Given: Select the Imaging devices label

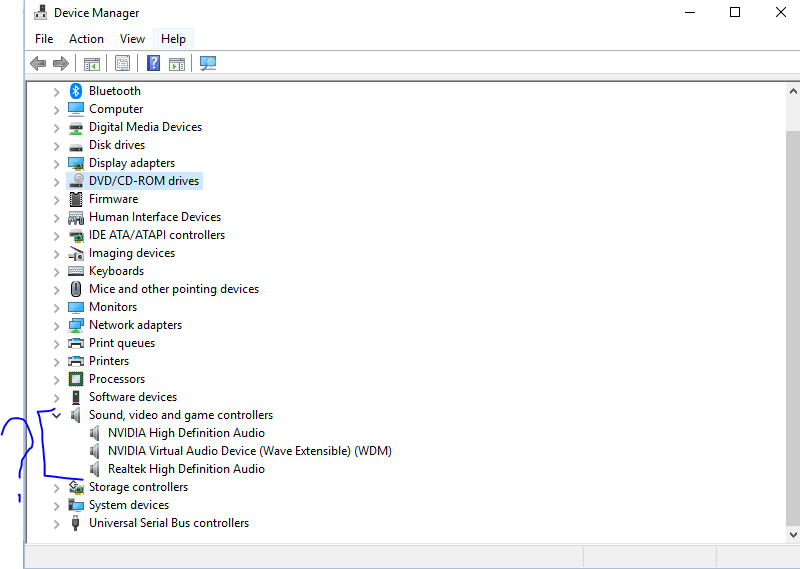Looking at the screenshot, I should [x=132, y=253].
